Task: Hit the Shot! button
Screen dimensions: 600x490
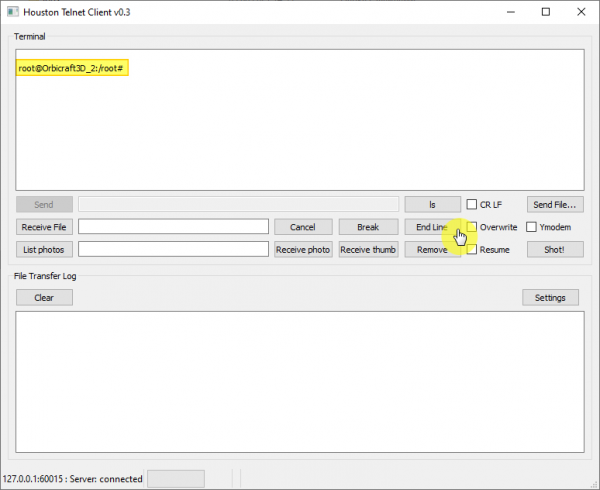Action: pos(555,249)
